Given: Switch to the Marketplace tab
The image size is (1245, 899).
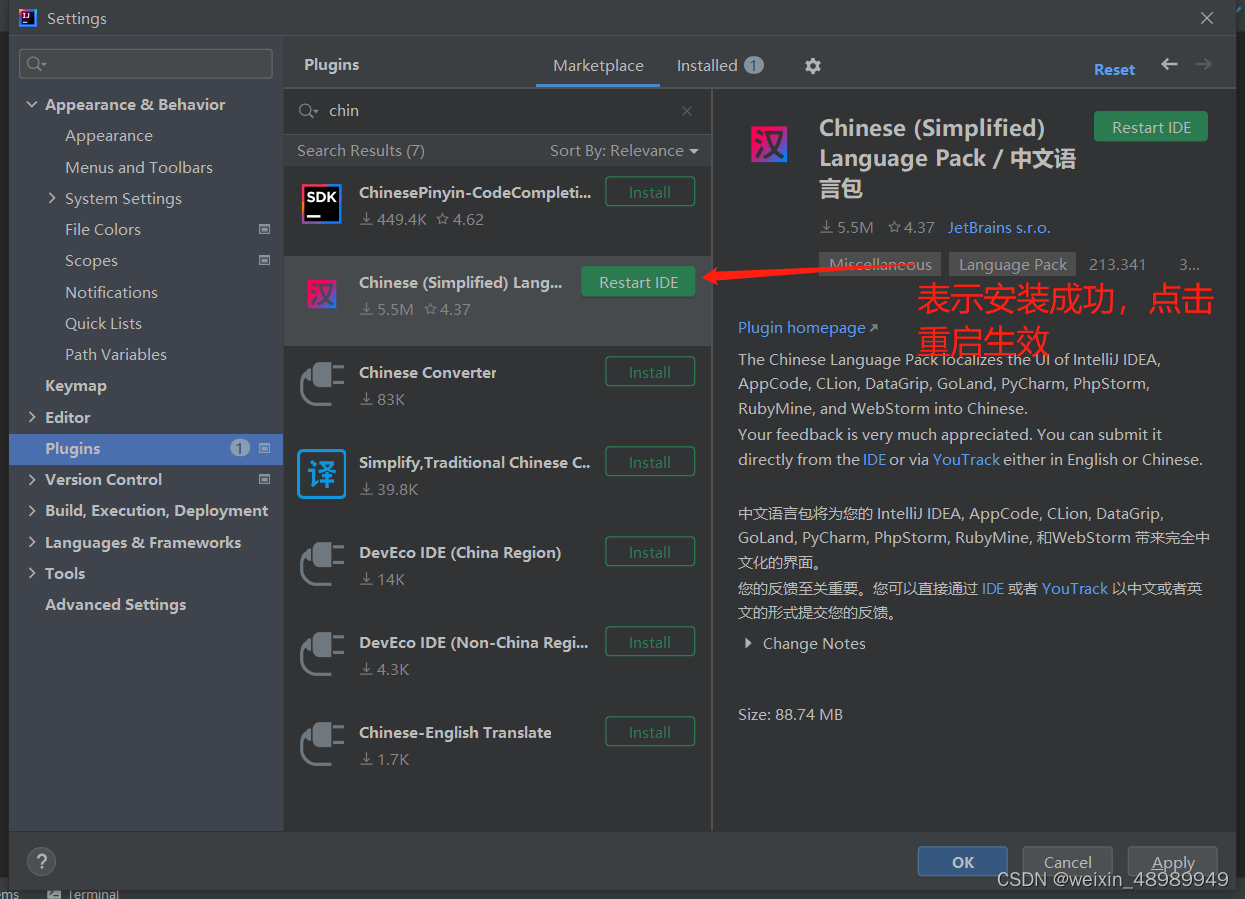Looking at the screenshot, I should coord(598,65).
